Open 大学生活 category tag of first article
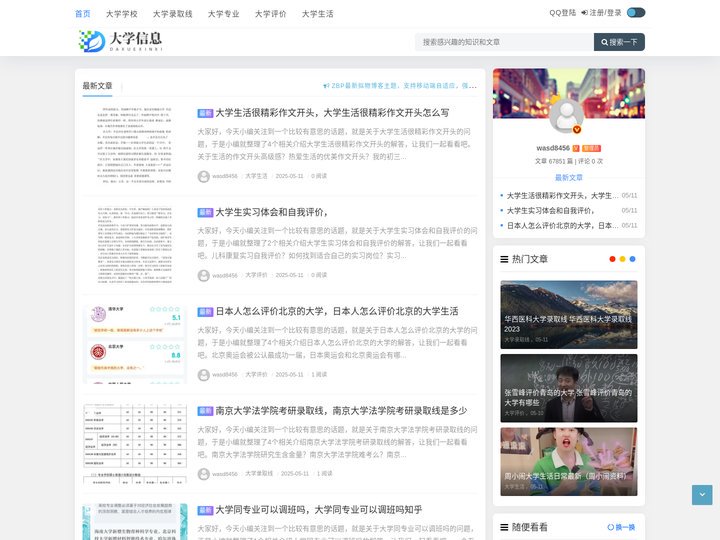 tap(256, 176)
